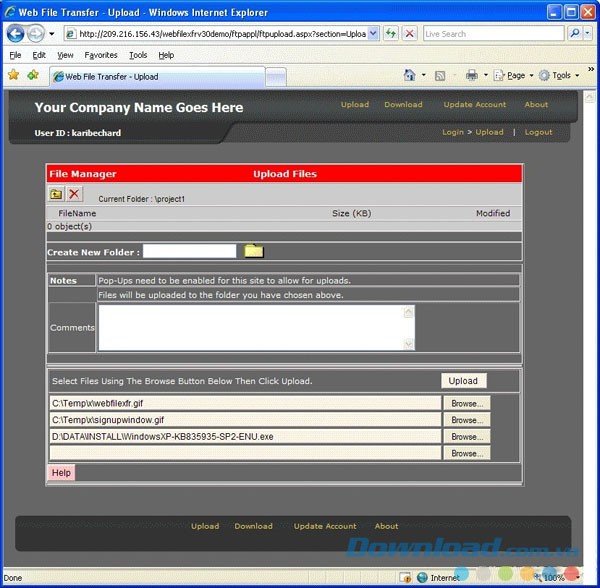The image size is (600, 588).
Task: Click the Add to Favorites star icon
Action: (x=33, y=75)
